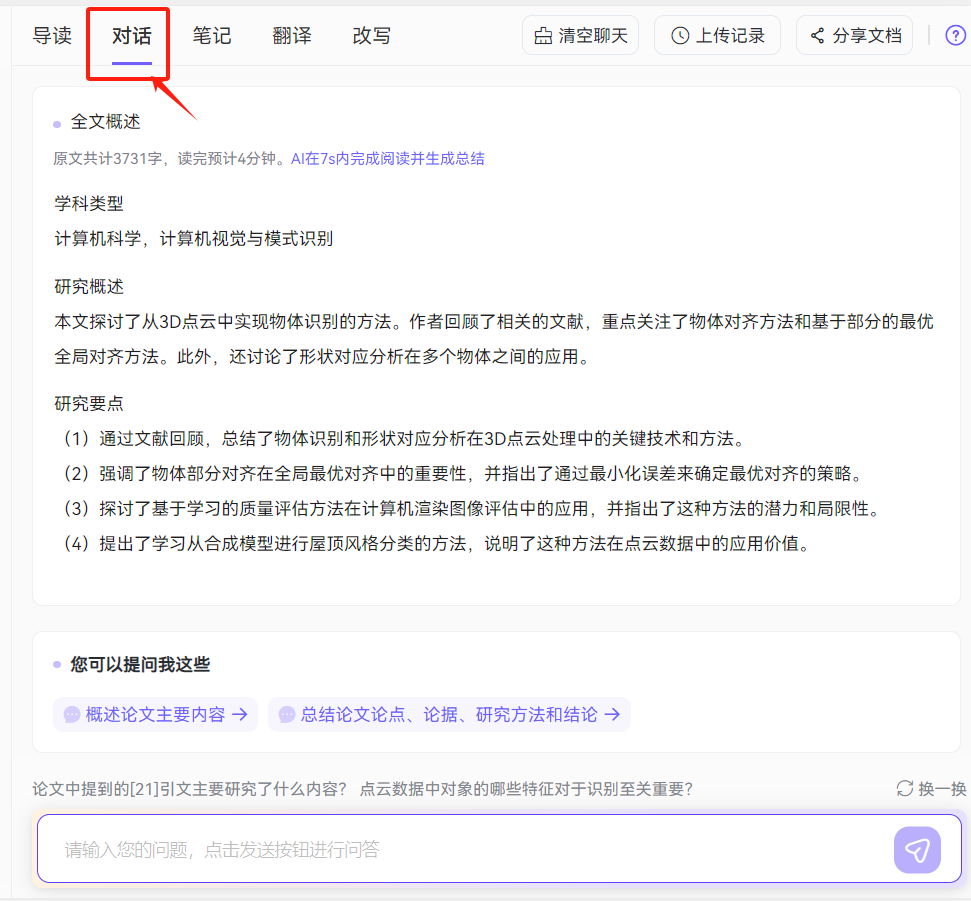Click the AI在7s内完成阅读并生成总结 link
The width and height of the screenshot is (971, 901).
coord(388,159)
